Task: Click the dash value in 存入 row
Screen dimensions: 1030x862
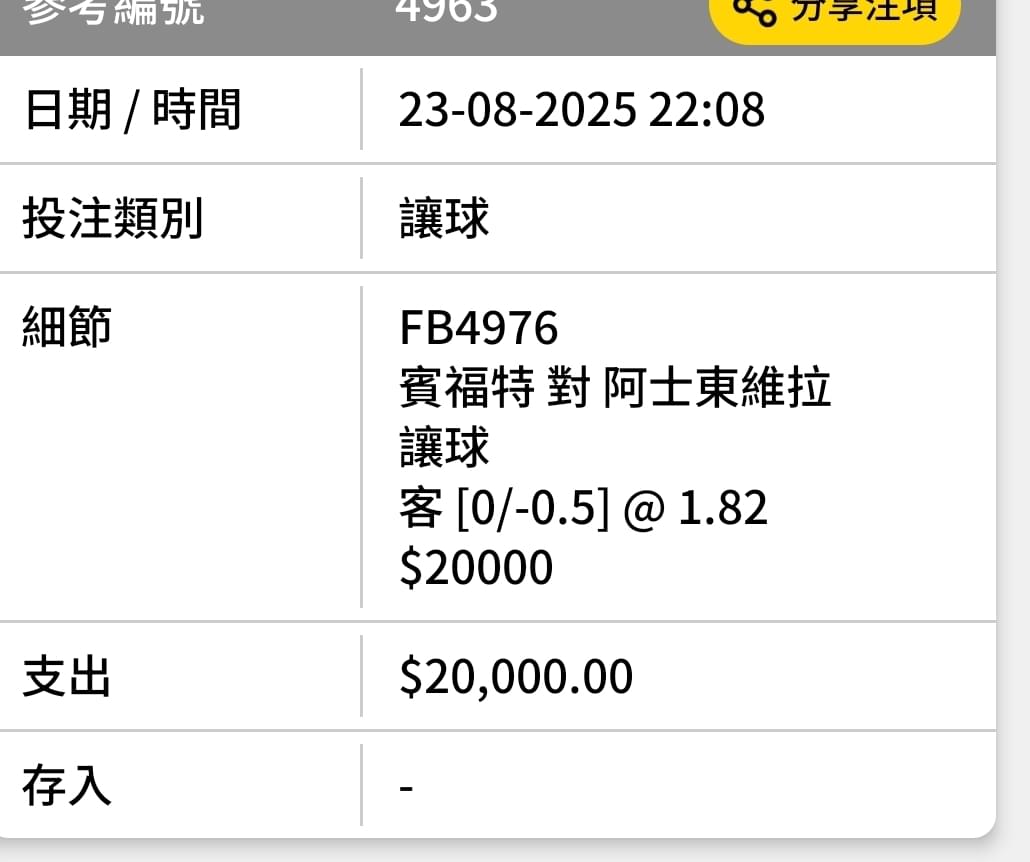Action: [406, 787]
